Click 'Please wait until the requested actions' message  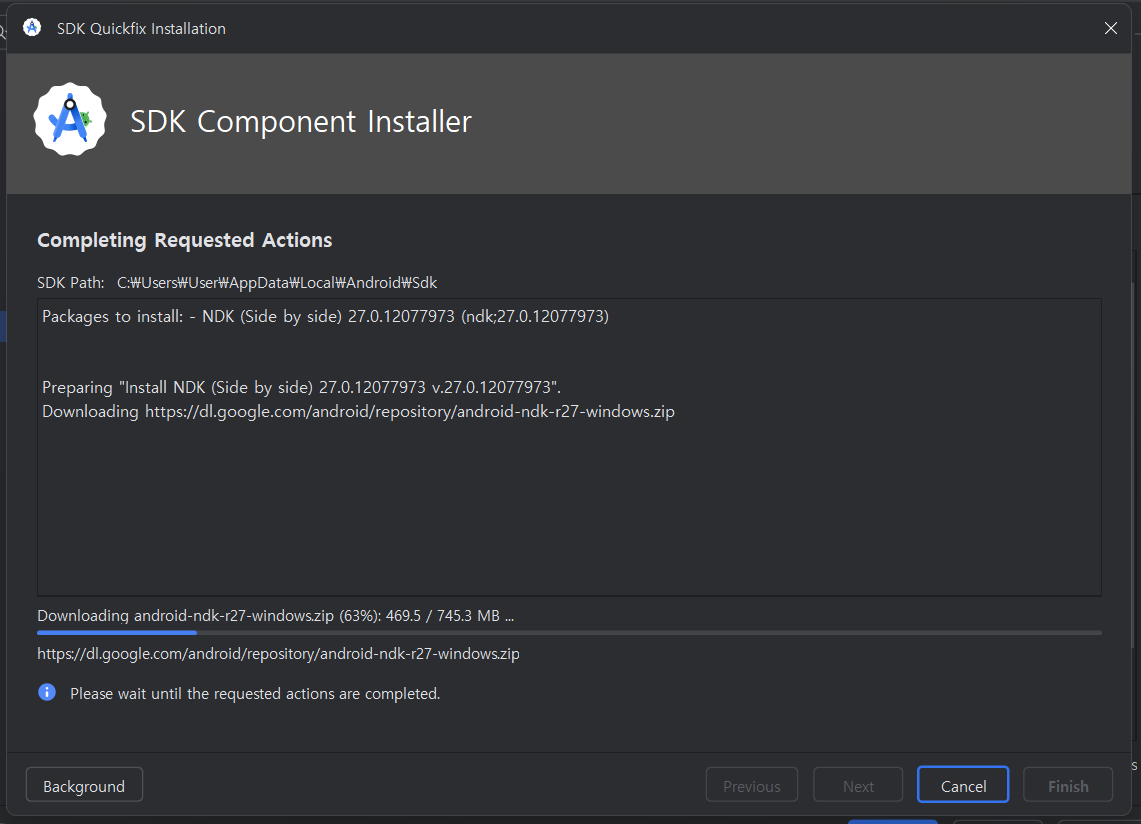(x=255, y=694)
